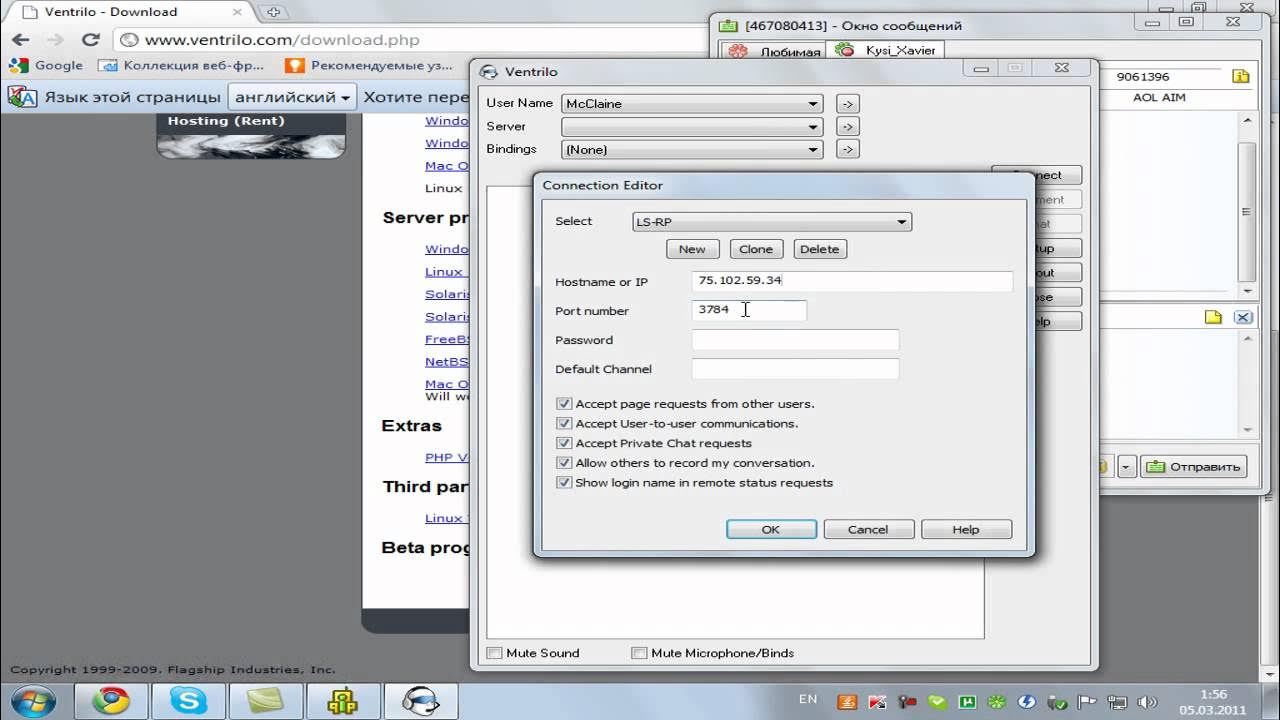1280x720 pixels.
Task: Click Chrome address bar
Action: tap(412, 40)
